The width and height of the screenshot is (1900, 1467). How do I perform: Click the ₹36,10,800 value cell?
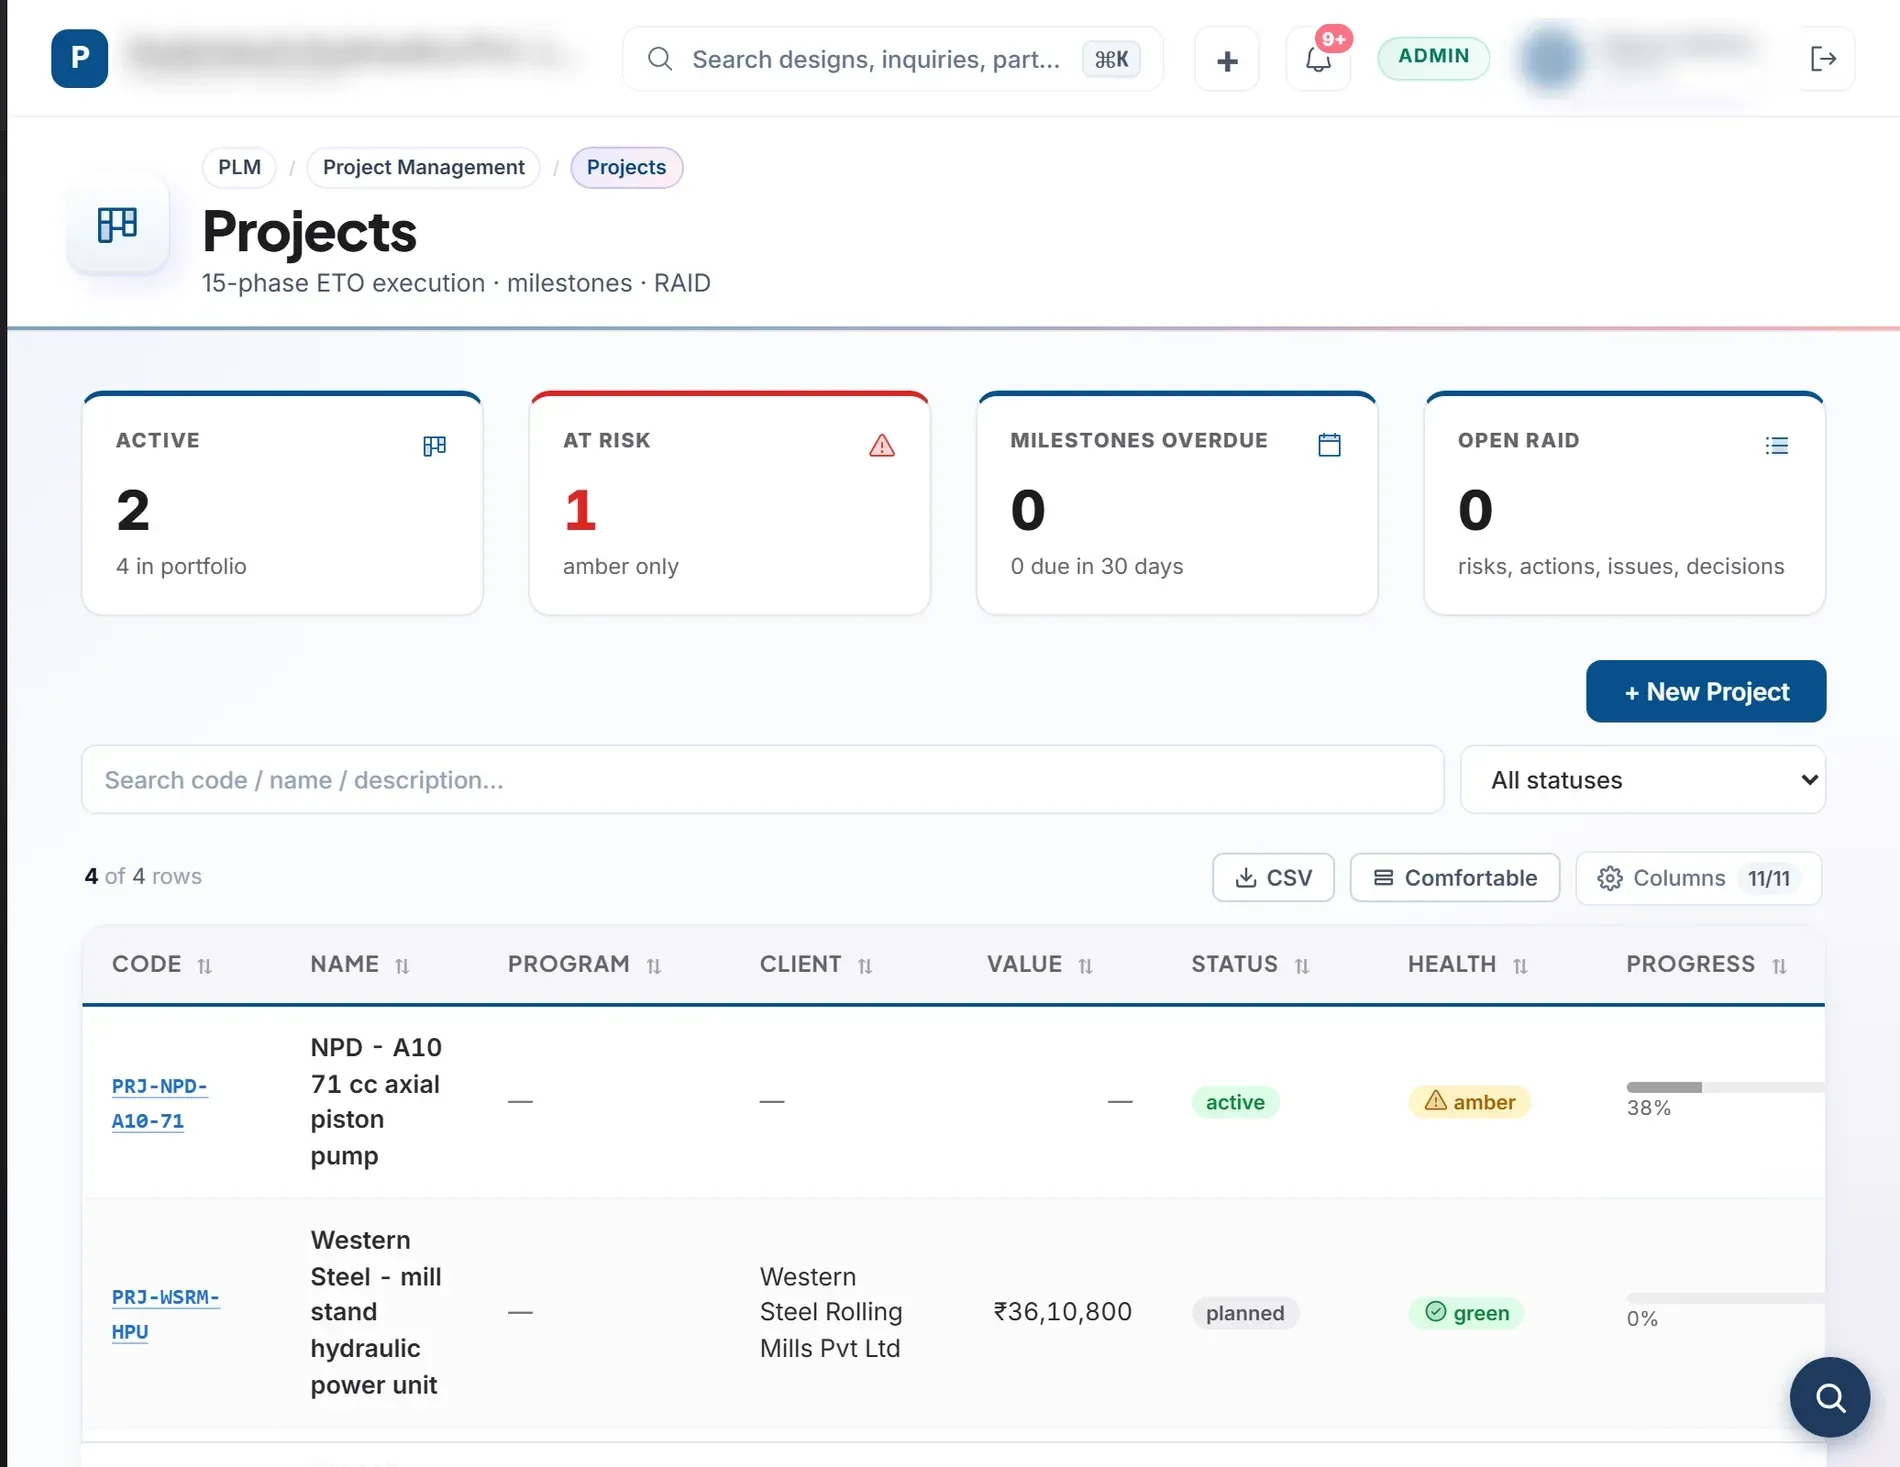[1062, 1312]
